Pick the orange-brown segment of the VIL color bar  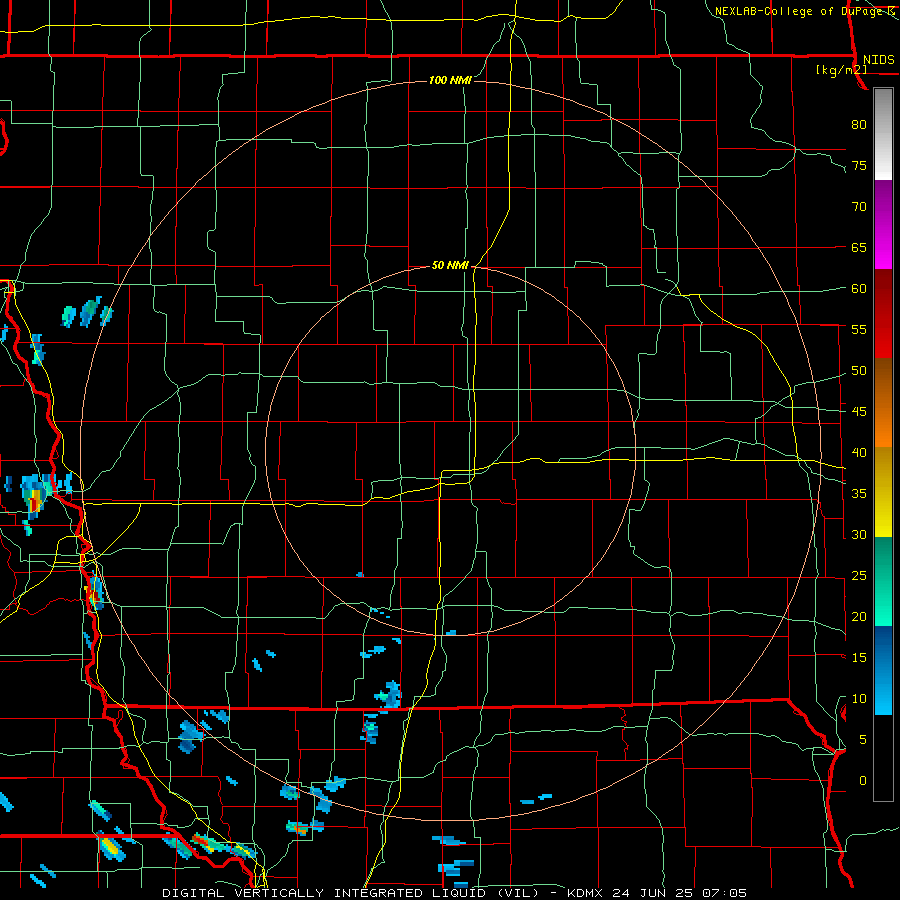click(883, 403)
